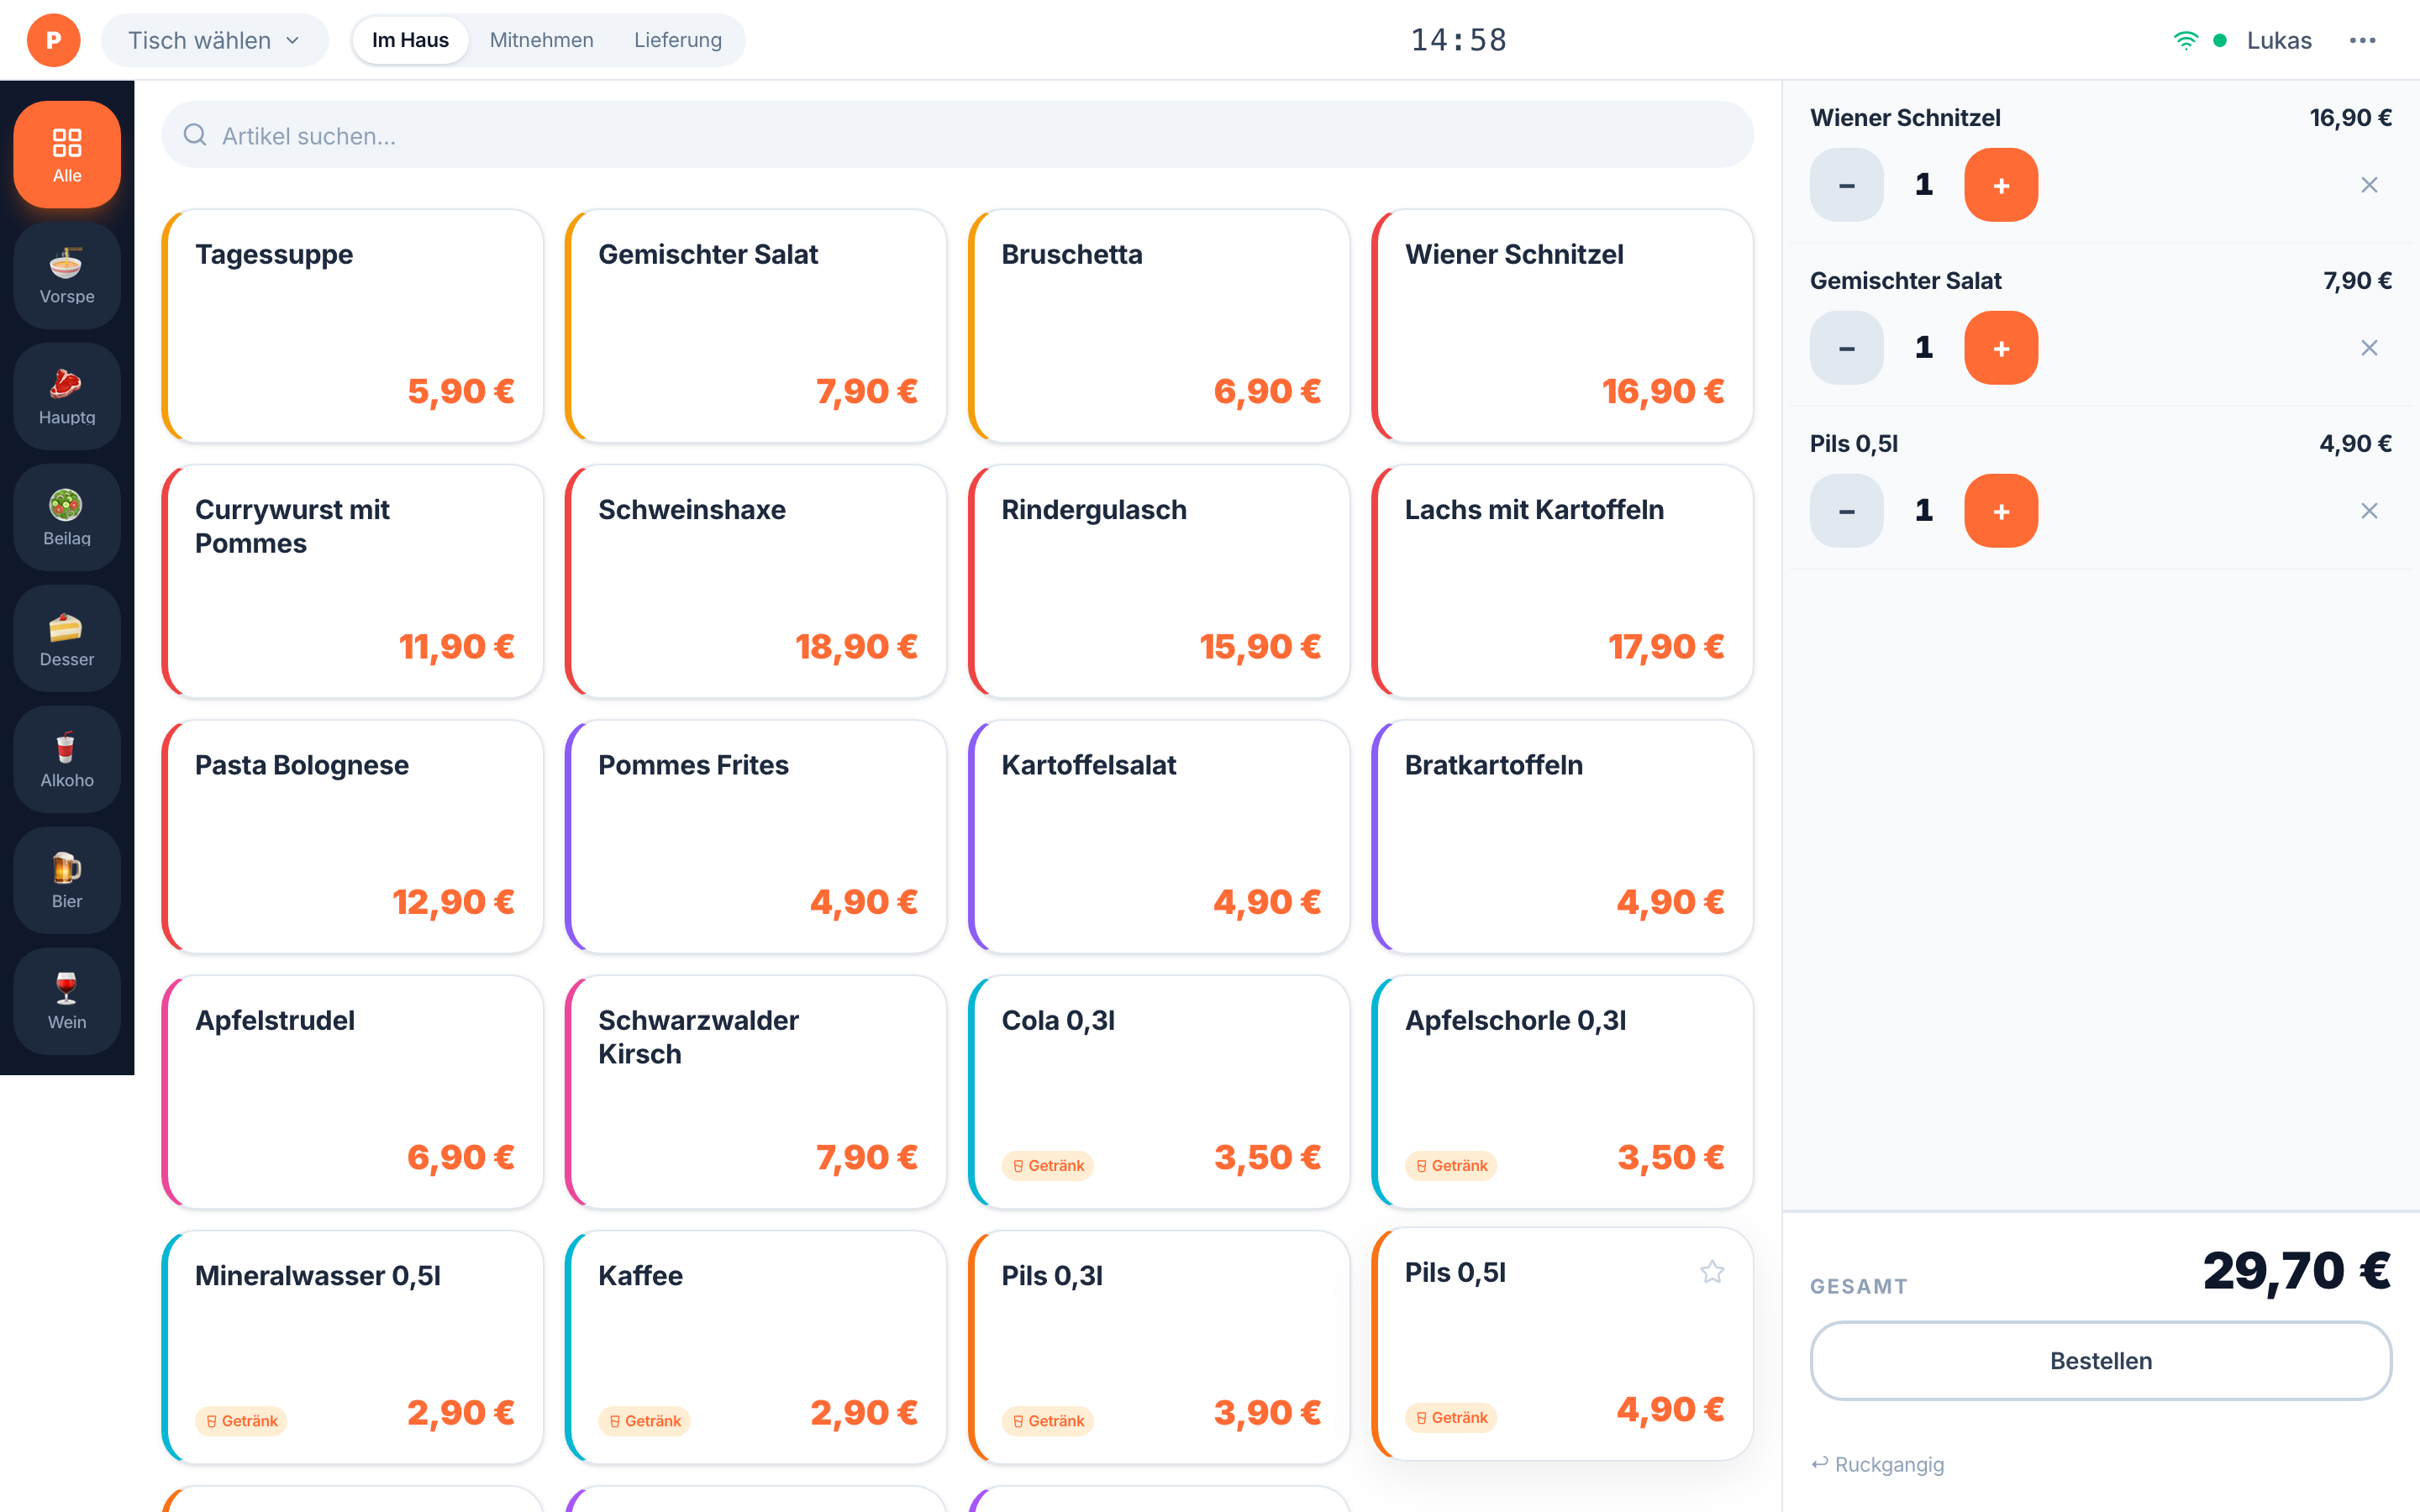This screenshot has height=1512, width=2420.
Task: Open the three-dot more menu
Action: pos(2362,40)
